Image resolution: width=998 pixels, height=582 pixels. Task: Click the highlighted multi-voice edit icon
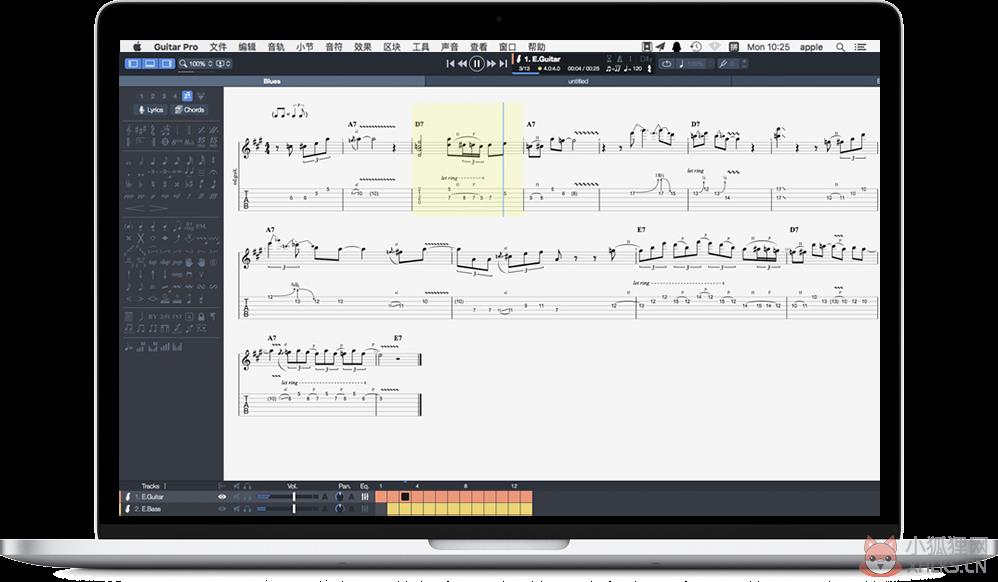point(186,96)
